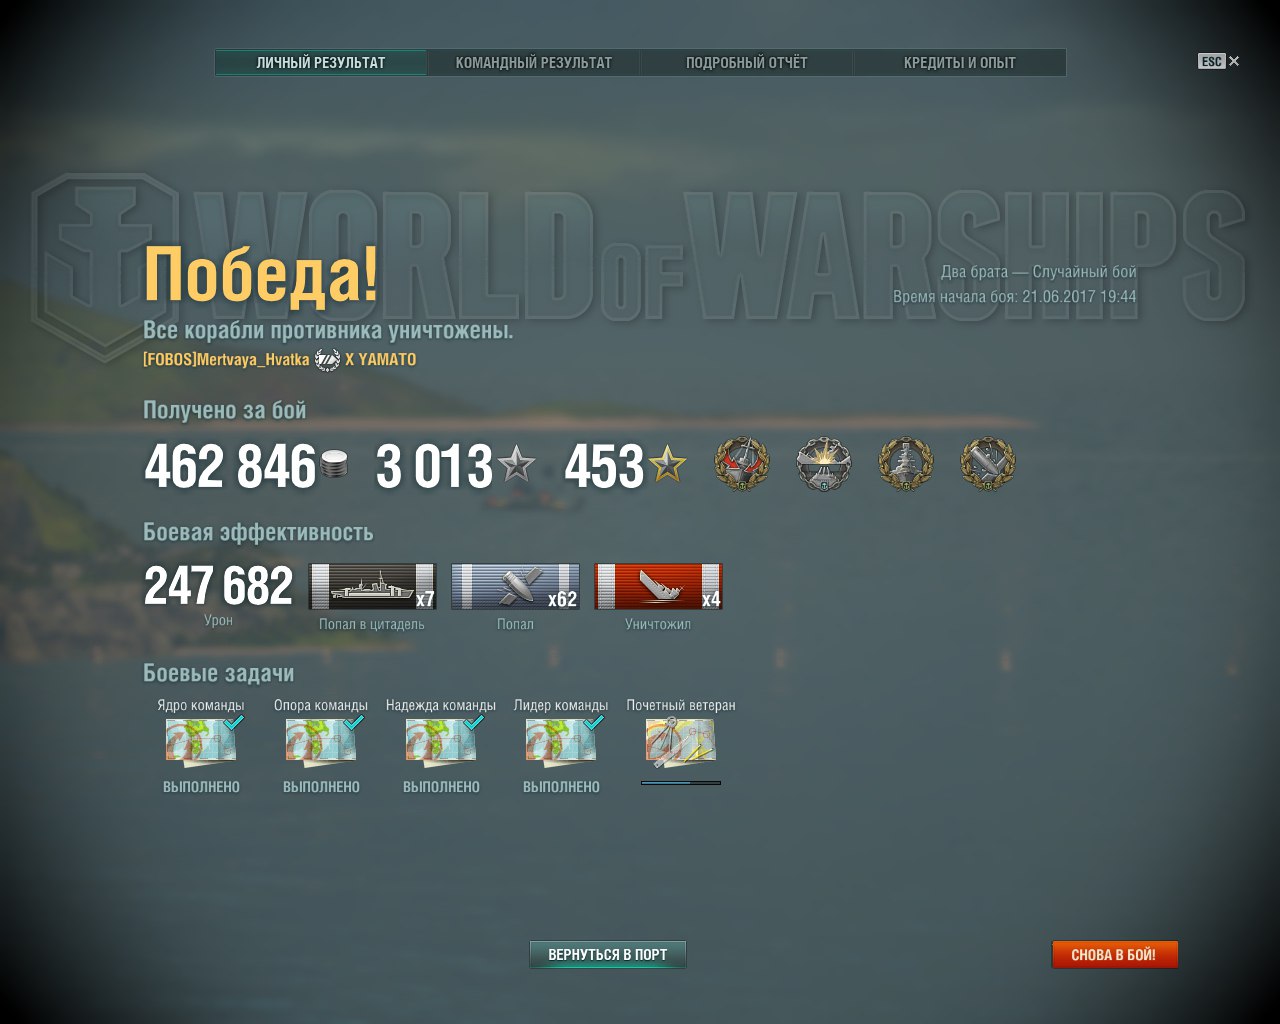Screen dimensions: 1280x1024
Task: Open the Командный результат tab
Action: point(534,62)
